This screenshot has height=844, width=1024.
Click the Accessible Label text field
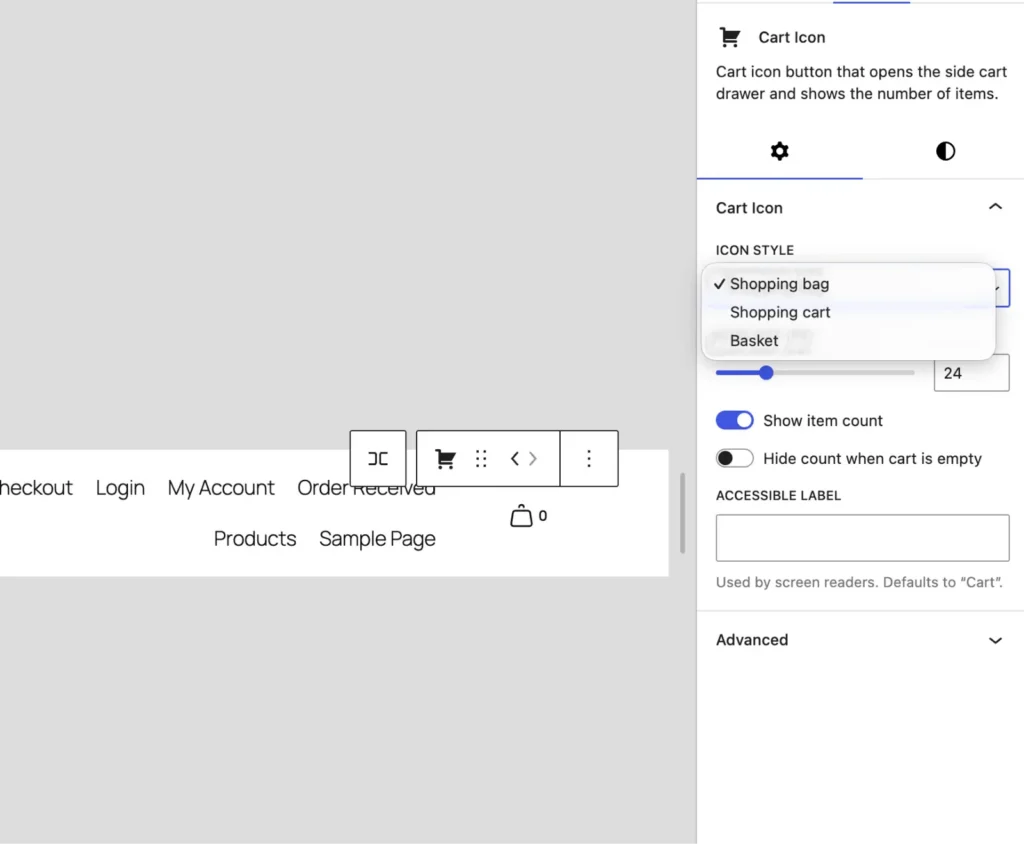tap(862, 538)
